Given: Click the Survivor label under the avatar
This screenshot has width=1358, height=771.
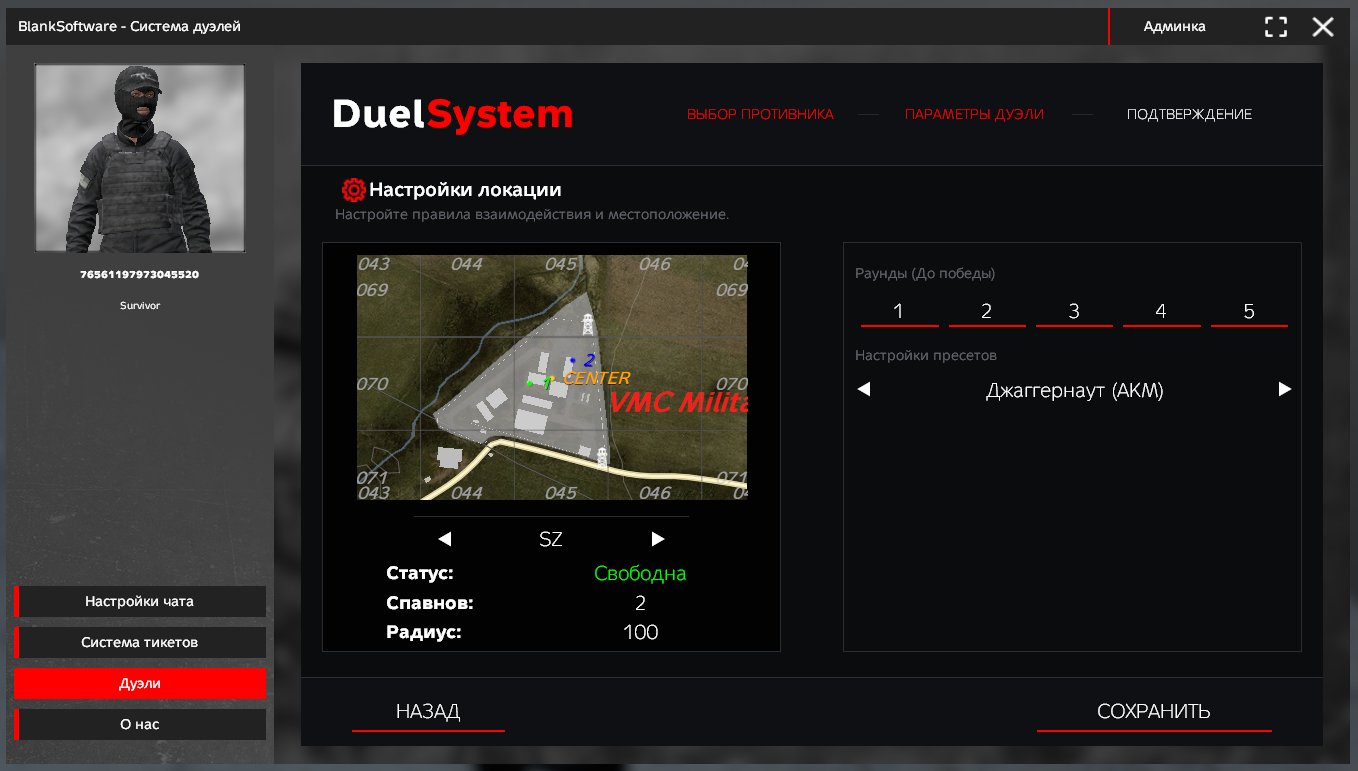Looking at the screenshot, I should click(140, 306).
